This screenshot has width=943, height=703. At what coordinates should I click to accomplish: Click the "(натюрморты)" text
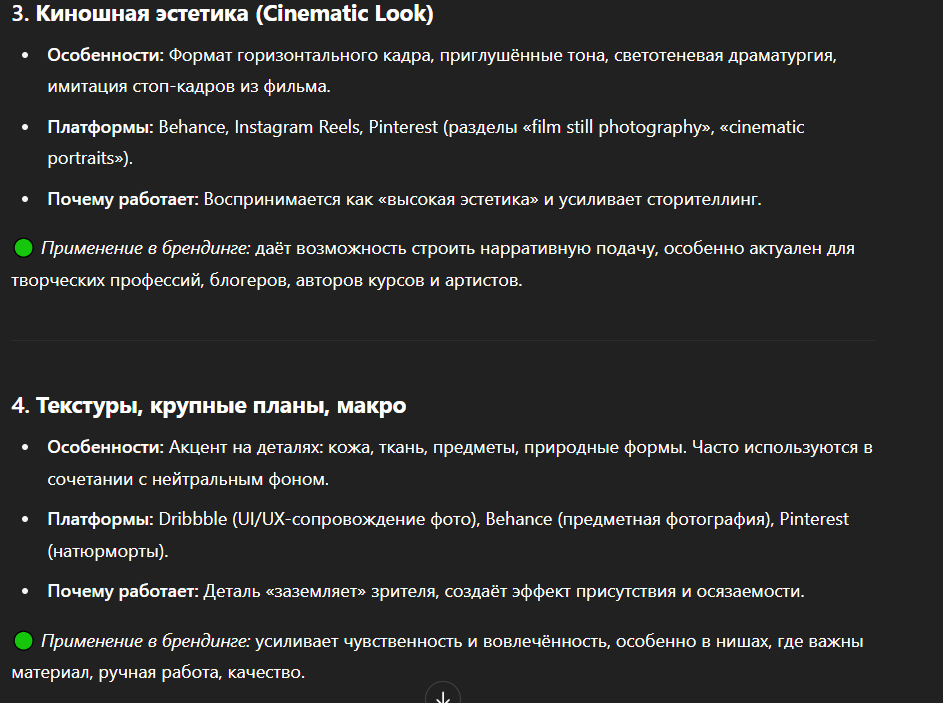pyautogui.click(x=108, y=551)
